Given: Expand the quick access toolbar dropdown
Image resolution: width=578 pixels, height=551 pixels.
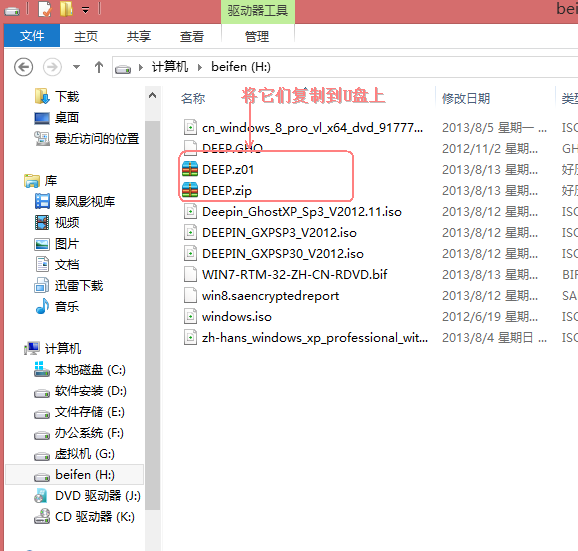Looking at the screenshot, I should pos(86,10).
